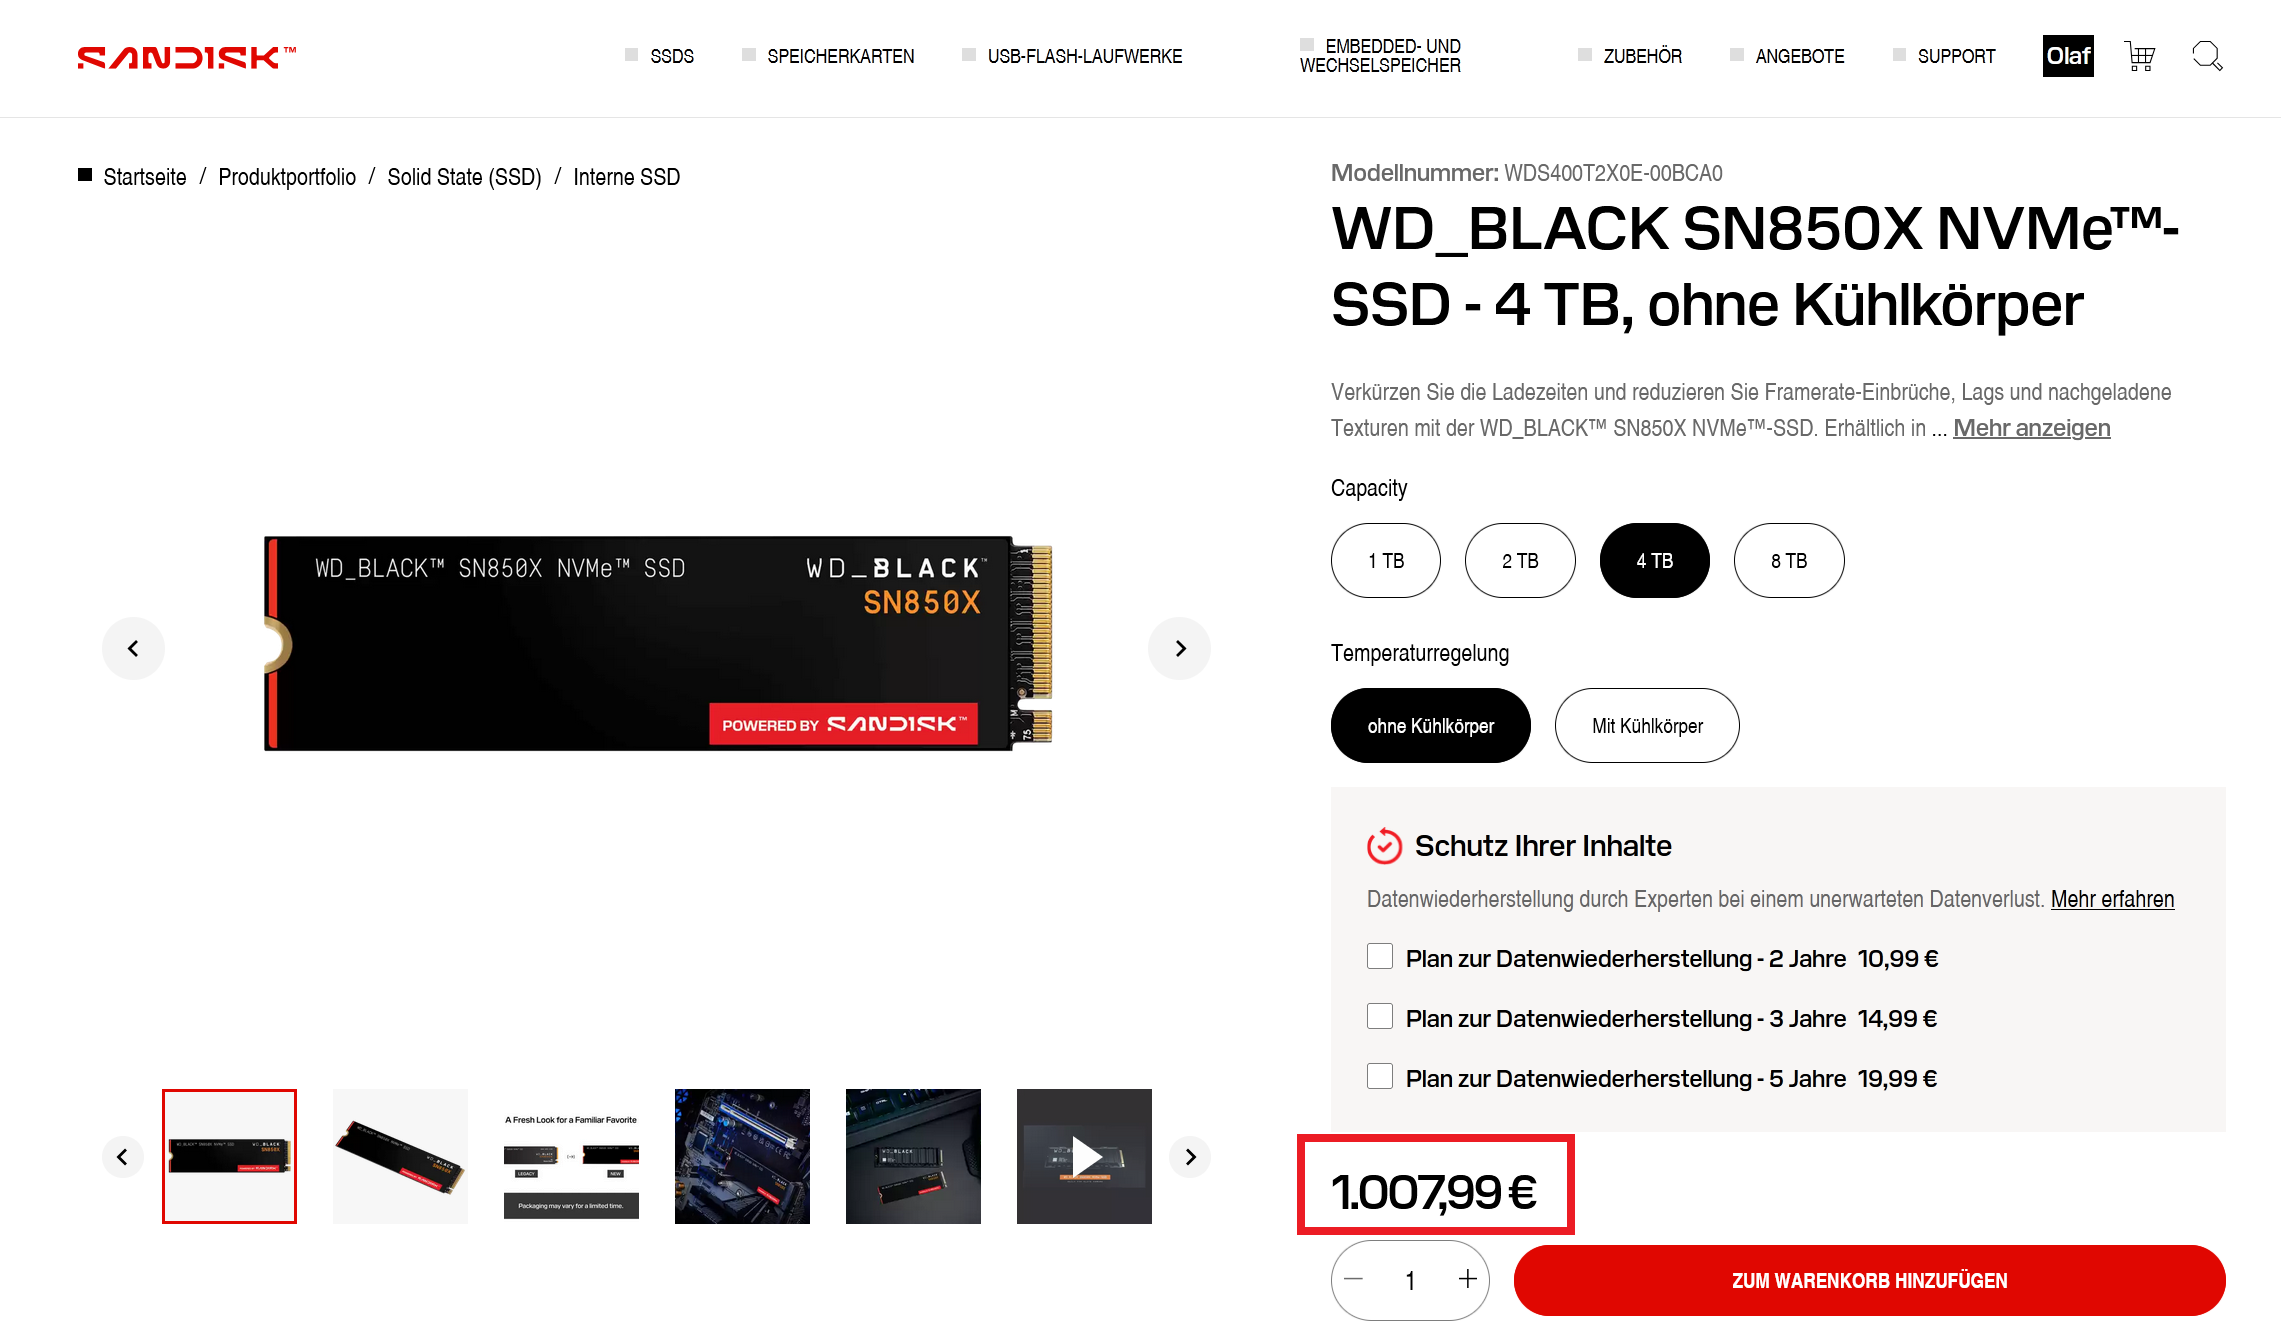Show next product image with right arrow
Viewport: 2281px width, 1332px height.
1180,648
